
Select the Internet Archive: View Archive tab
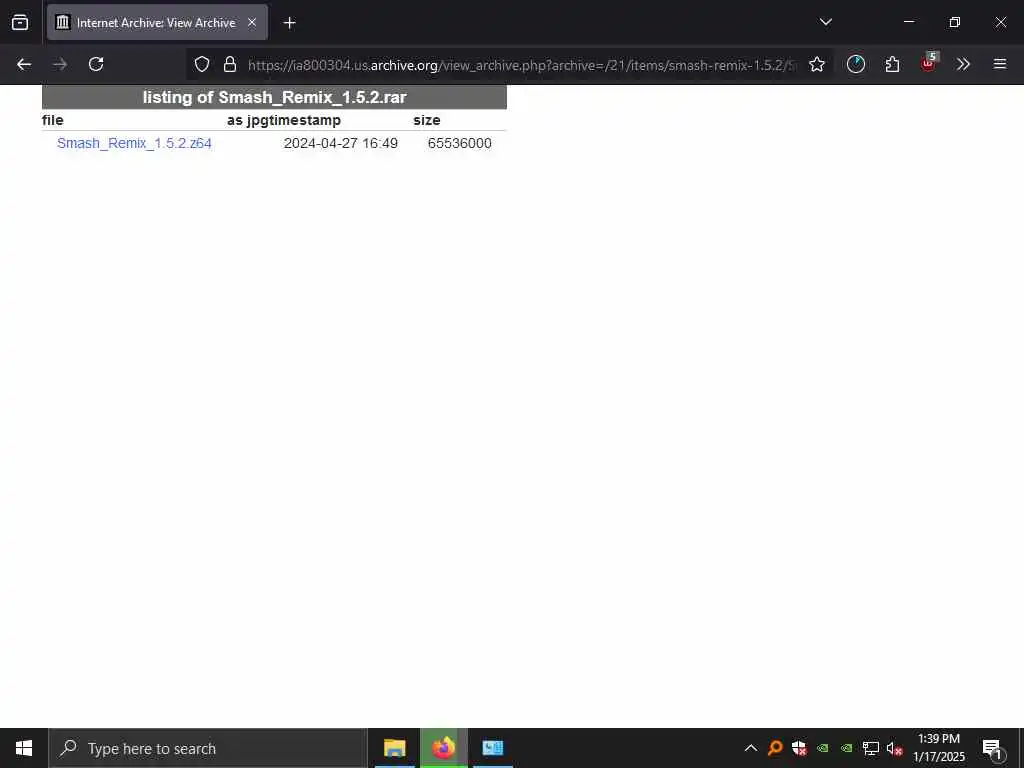157,22
